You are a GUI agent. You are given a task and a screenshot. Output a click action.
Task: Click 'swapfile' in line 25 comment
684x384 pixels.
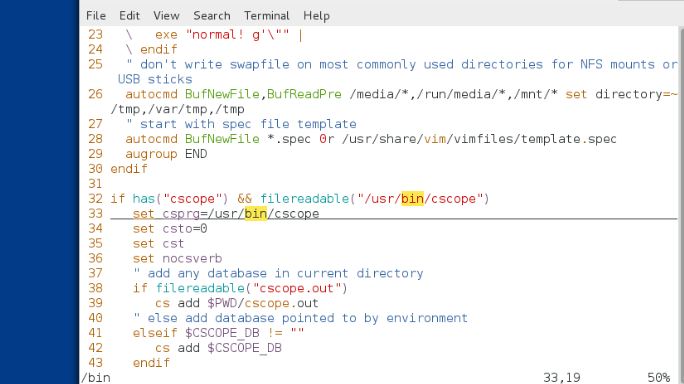260,65
